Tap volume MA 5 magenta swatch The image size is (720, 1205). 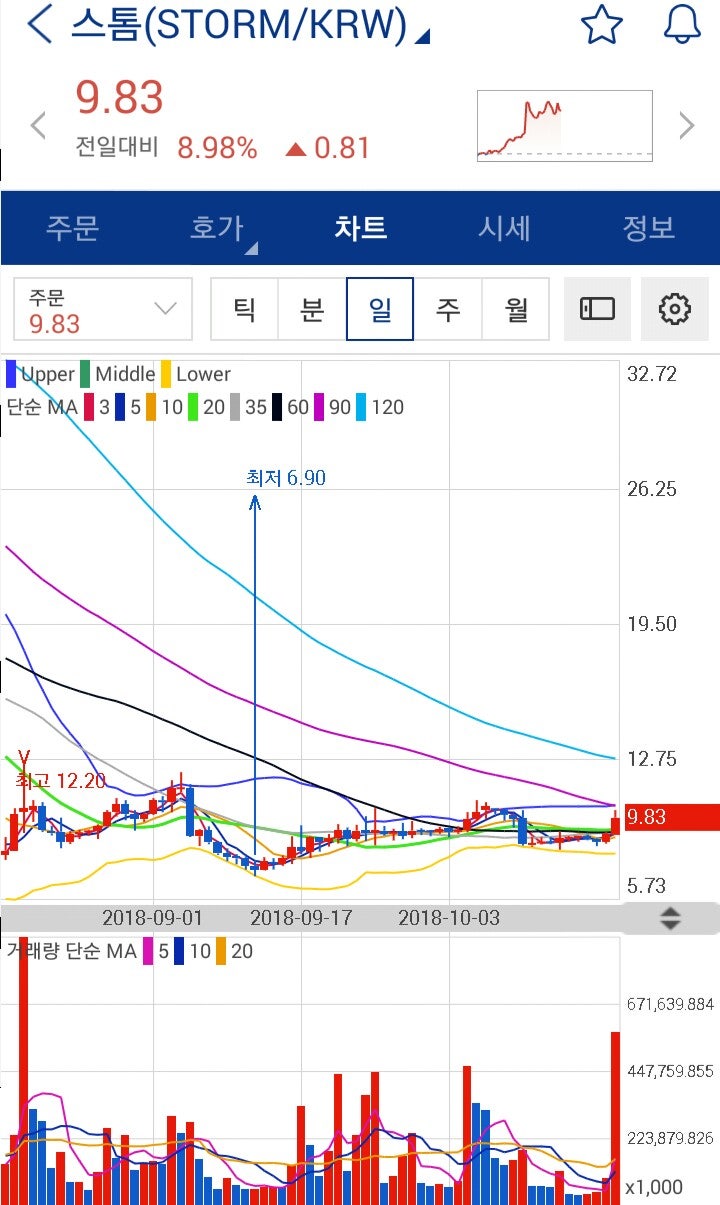[149, 951]
